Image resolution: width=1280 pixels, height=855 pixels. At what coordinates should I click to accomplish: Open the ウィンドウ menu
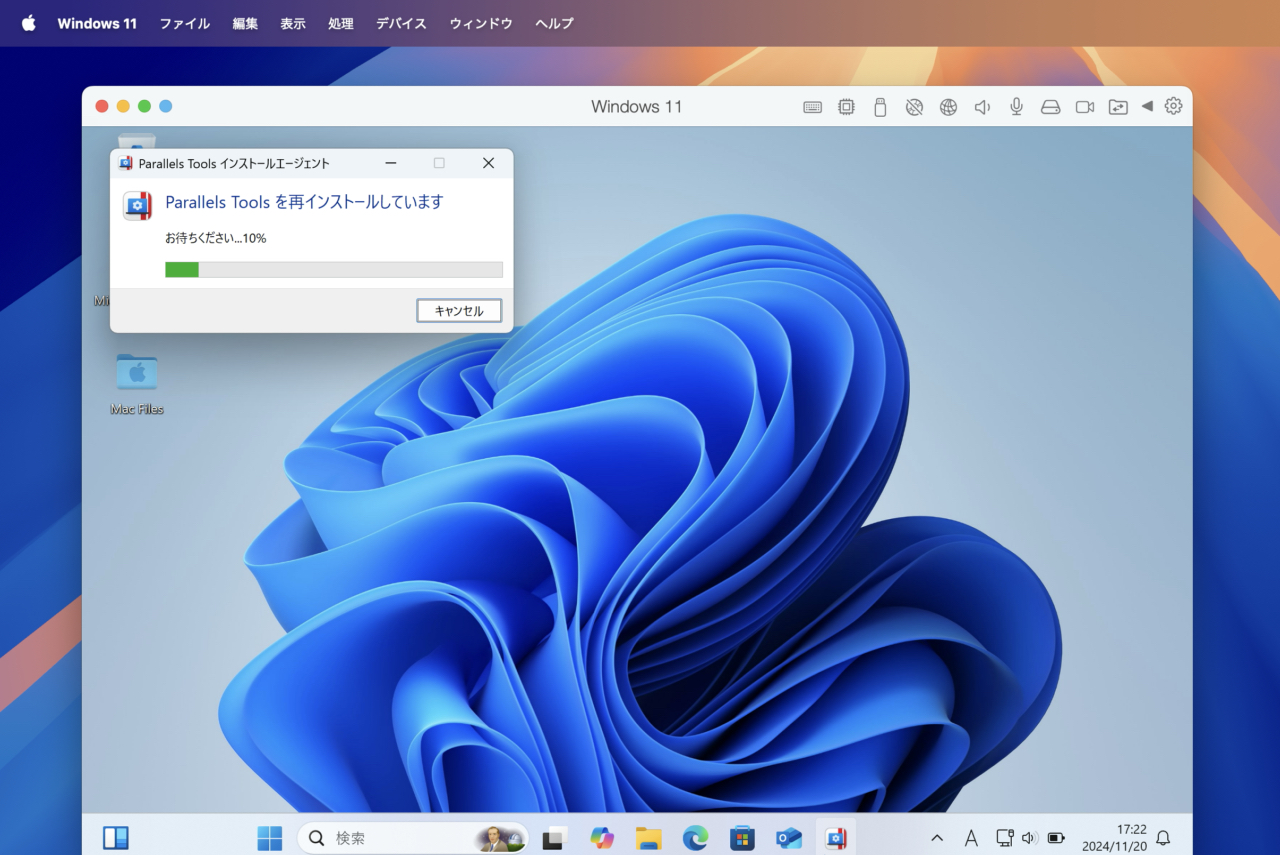(481, 23)
